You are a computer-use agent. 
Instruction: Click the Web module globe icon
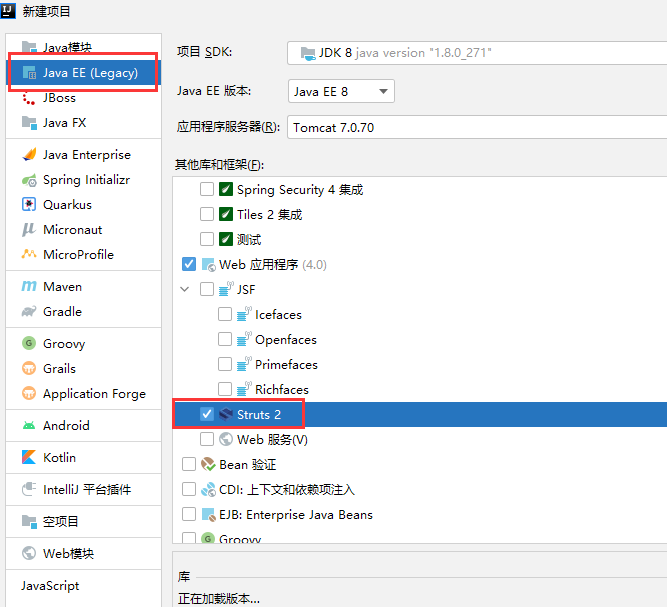(29, 553)
